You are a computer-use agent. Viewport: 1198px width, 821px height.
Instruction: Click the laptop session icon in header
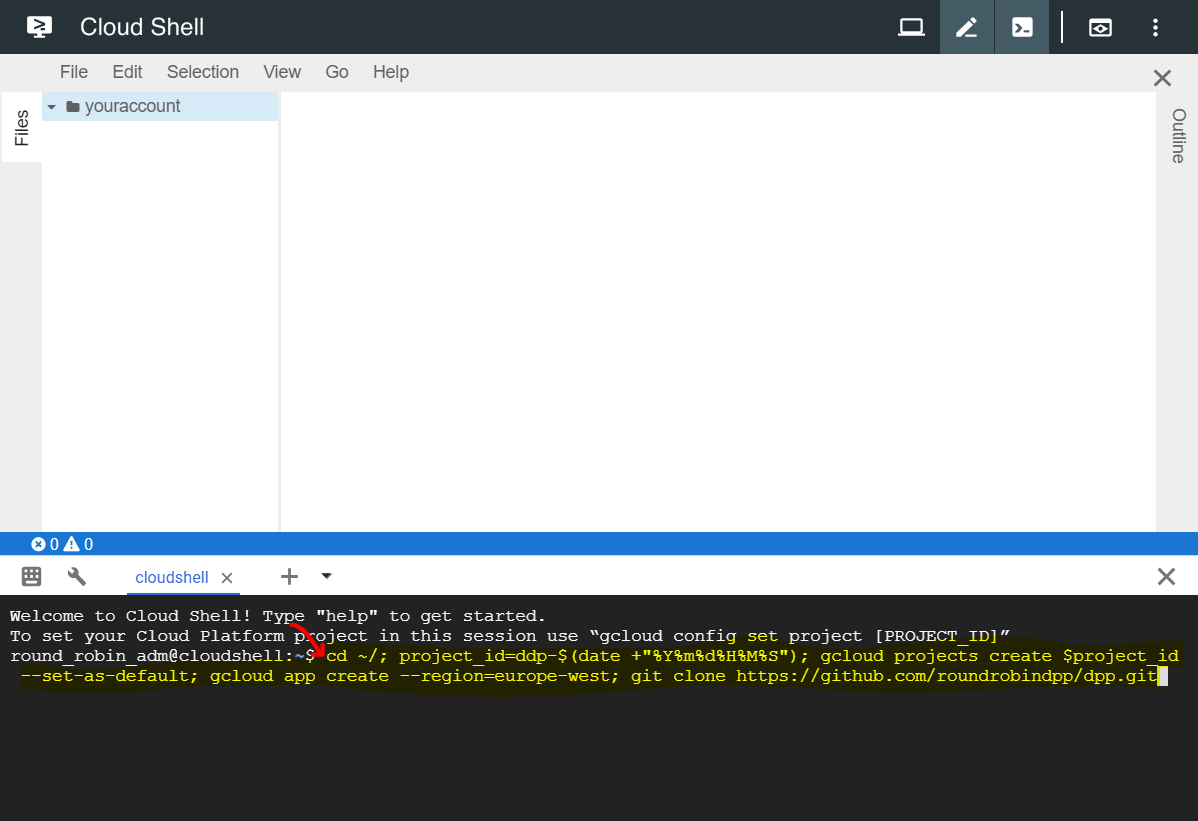[x=911, y=27]
